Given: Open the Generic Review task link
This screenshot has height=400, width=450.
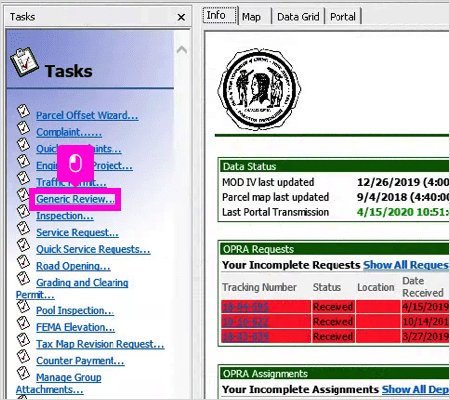Looking at the screenshot, I should coord(75,199).
